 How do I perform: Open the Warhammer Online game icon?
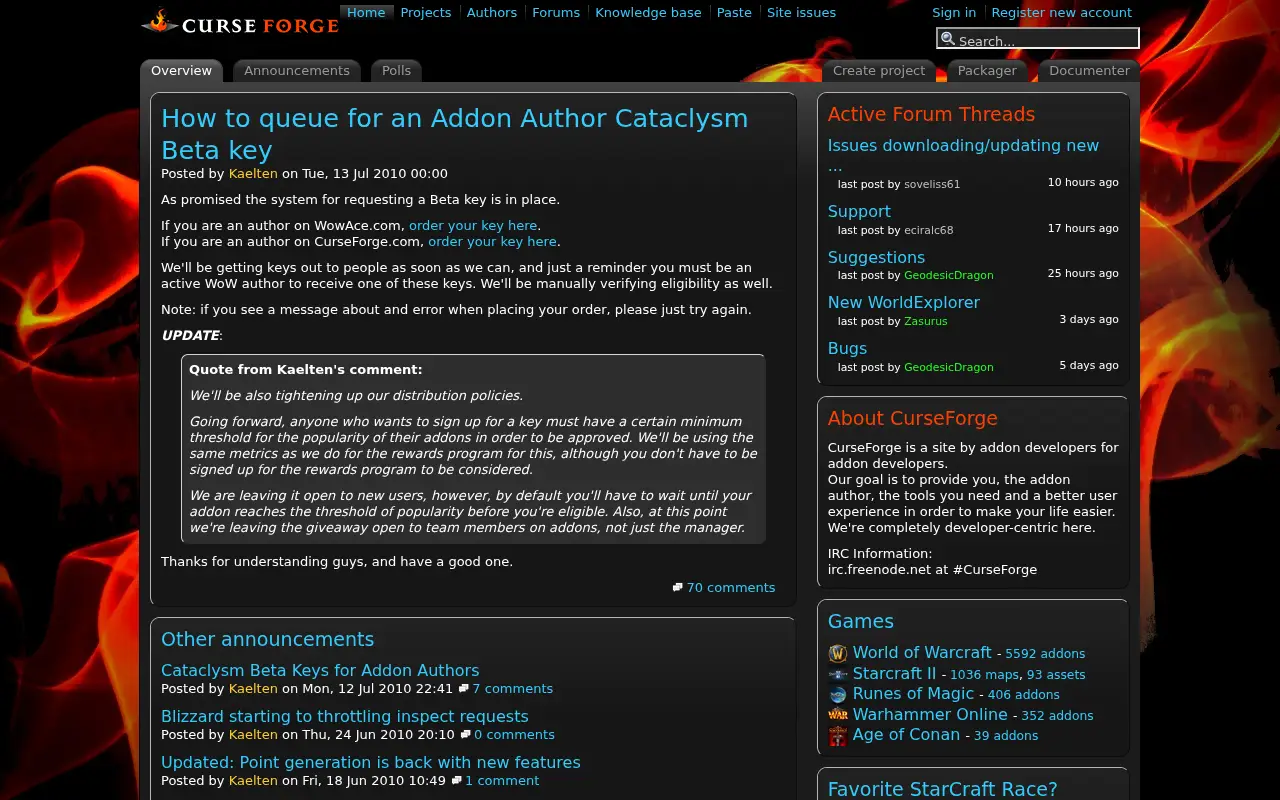838,716
